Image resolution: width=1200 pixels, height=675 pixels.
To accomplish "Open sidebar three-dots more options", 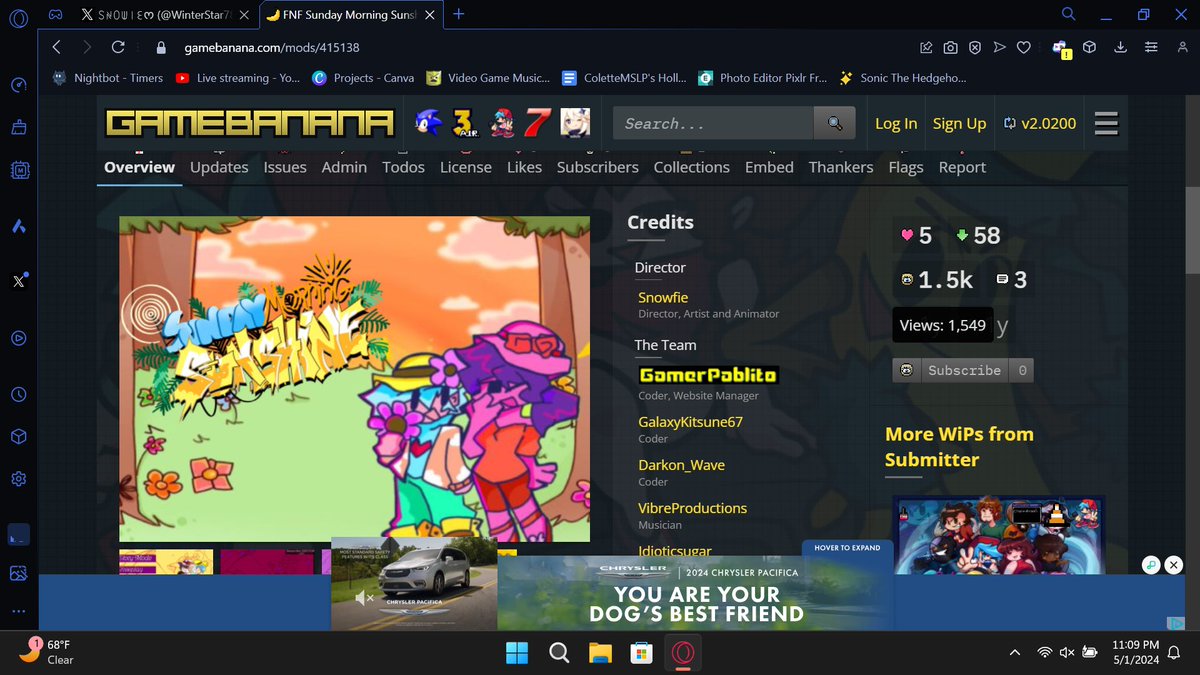I will (x=19, y=610).
